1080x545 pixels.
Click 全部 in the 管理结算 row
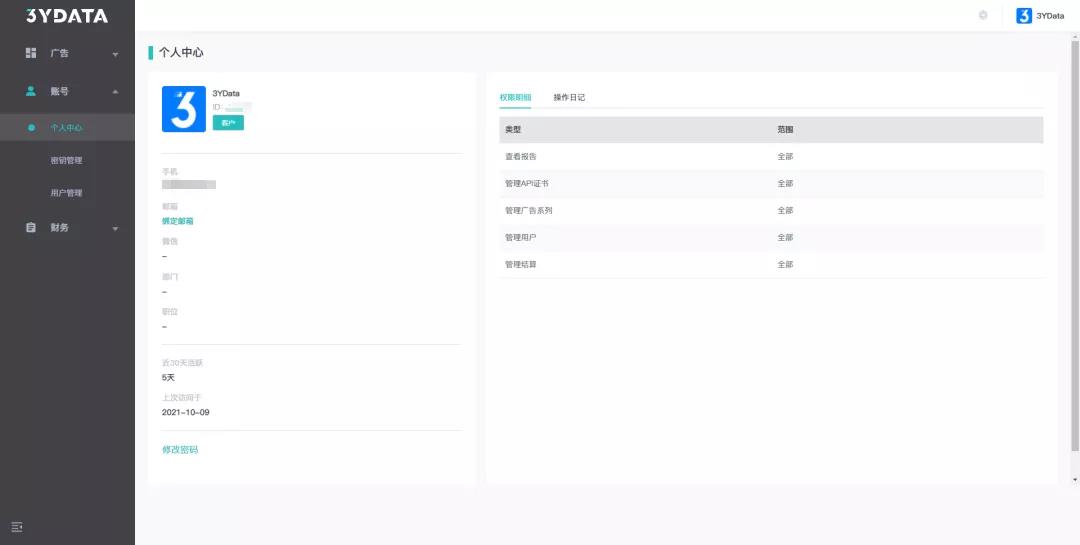click(785, 264)
